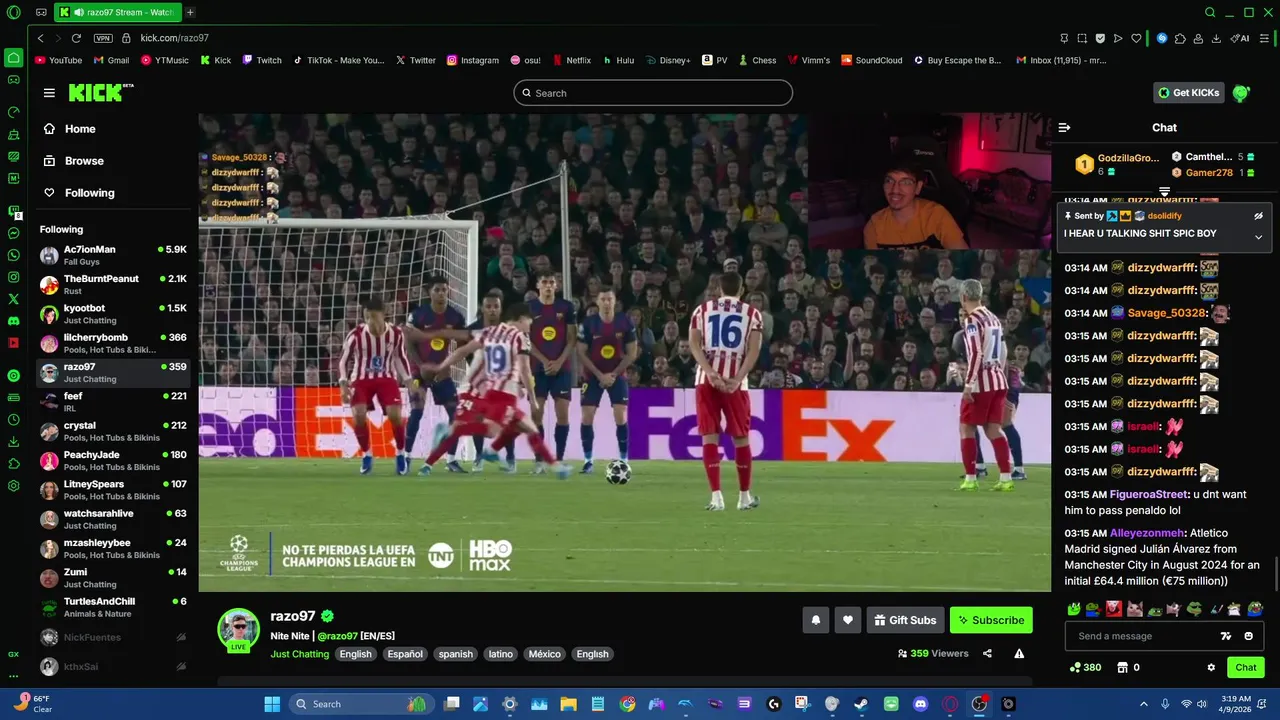The height and width of the screenshot is (720, 1280).
Task: Focus the Kick search field
Action: 653,93
